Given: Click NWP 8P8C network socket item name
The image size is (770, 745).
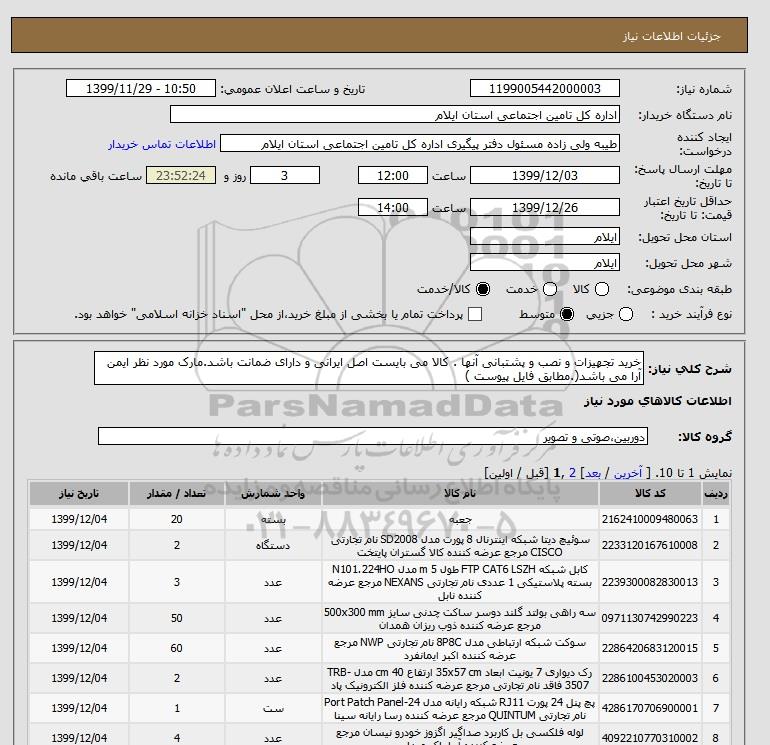Looking at the screenshot, I should 460,649.
